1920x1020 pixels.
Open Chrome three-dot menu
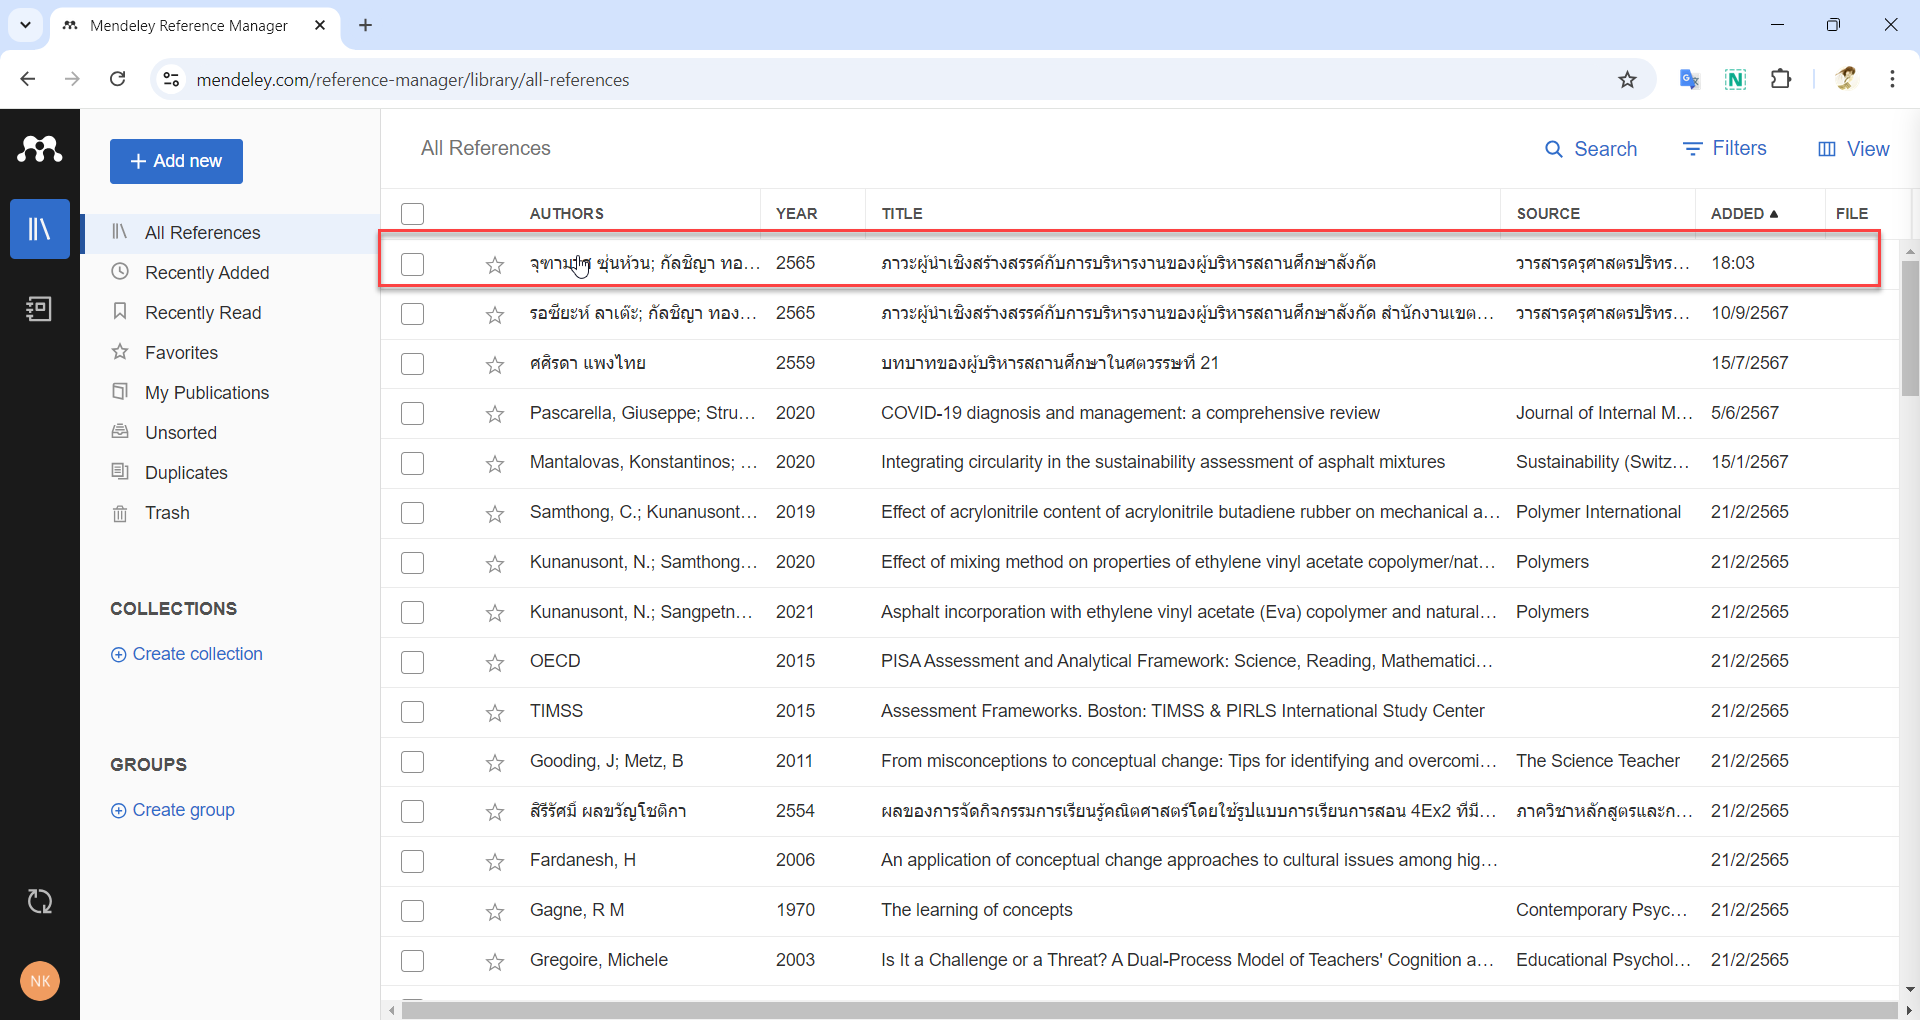coord(1892,79)
